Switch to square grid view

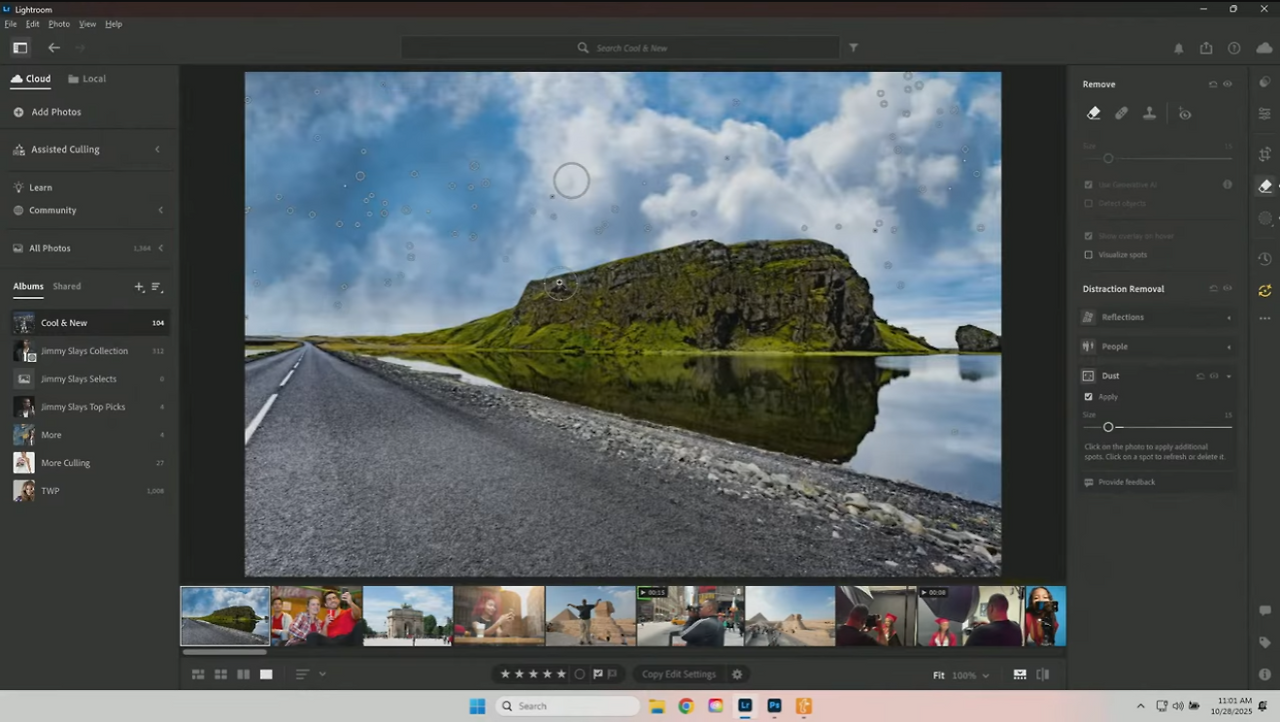click(221, 675)
